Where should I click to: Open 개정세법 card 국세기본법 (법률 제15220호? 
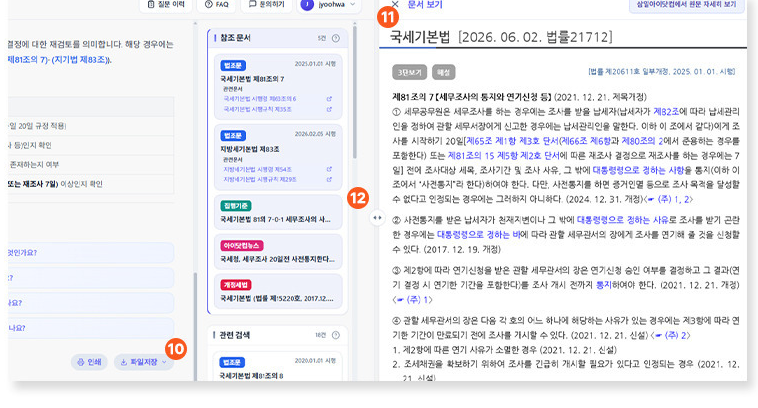pyautogui.click(x=278, y=291)
